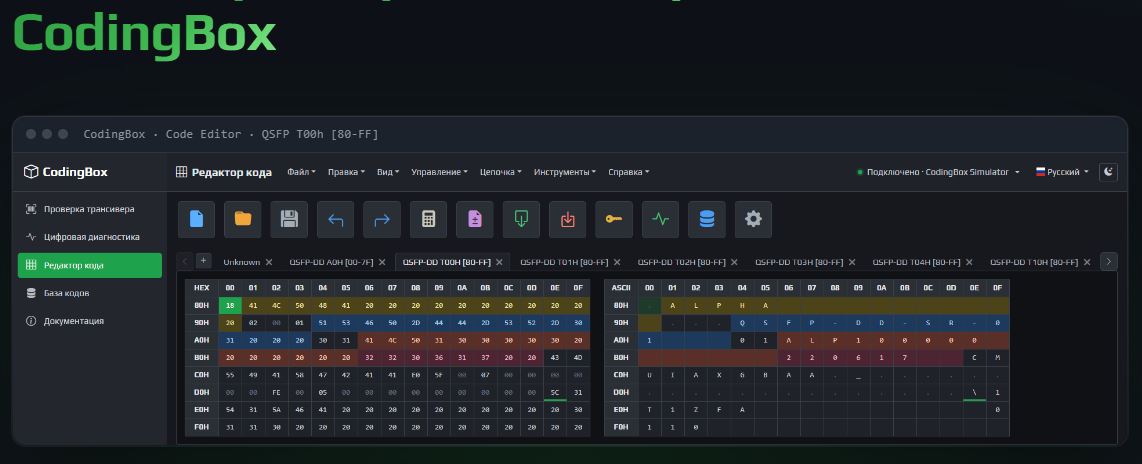Redo with the right arrow icon

(x=382, y=219)
